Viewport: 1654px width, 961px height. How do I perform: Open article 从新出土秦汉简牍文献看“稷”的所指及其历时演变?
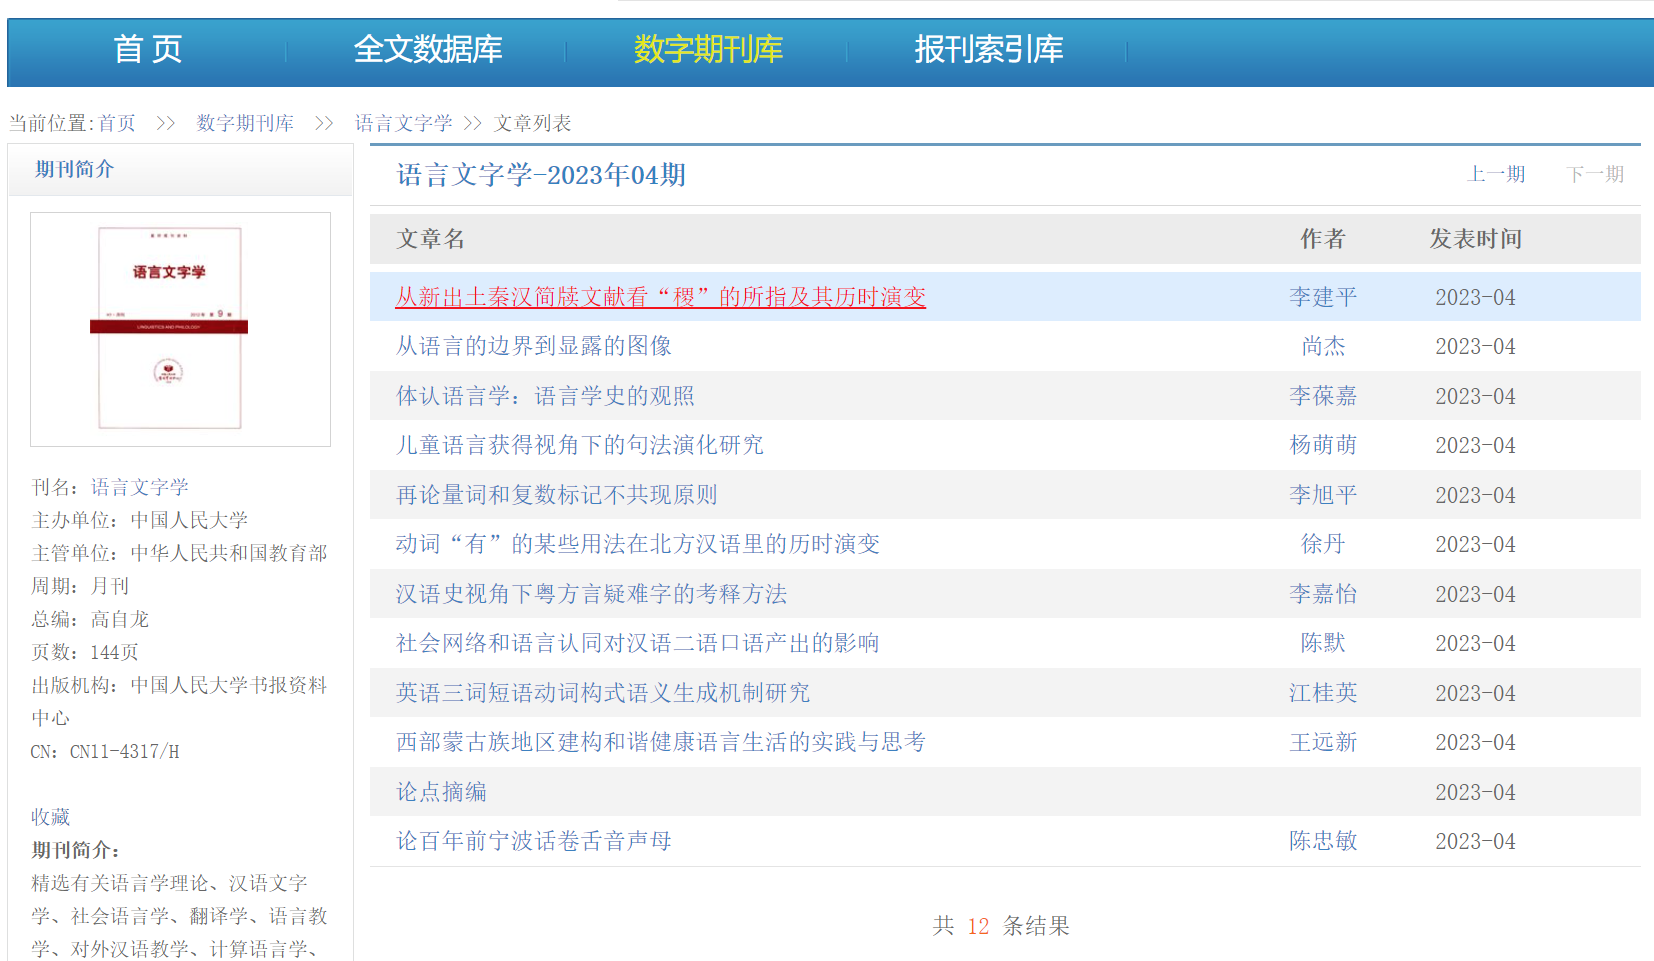(x=660, y=297)
